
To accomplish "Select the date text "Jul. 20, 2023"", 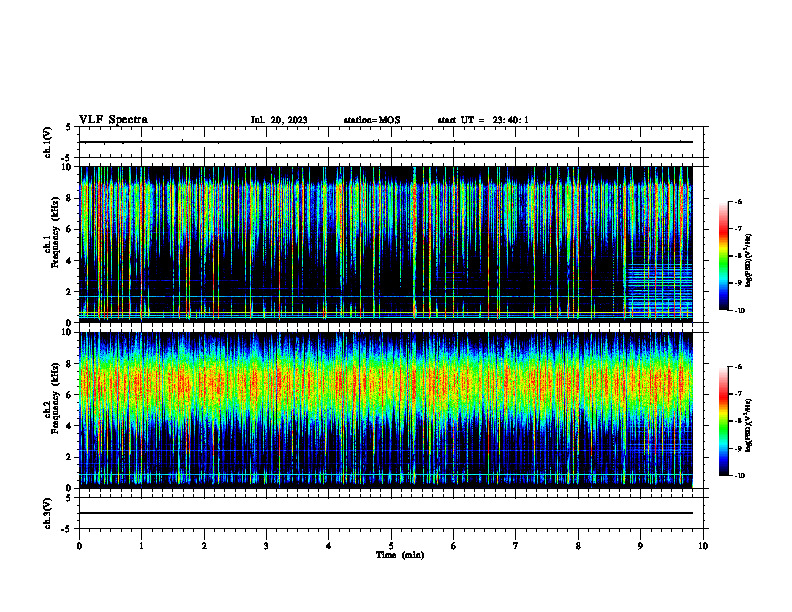I will [x=279, y=120].
